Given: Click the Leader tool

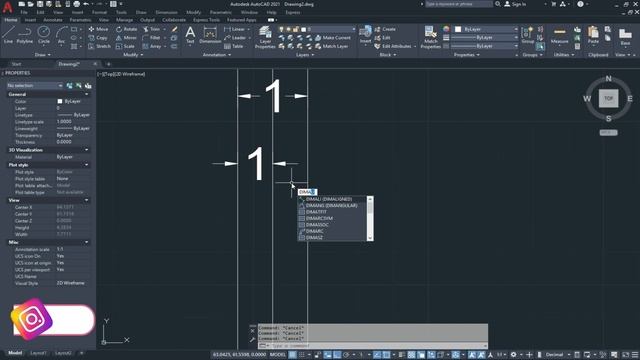Looking at the screenshot, I should (x=235, y=38).
